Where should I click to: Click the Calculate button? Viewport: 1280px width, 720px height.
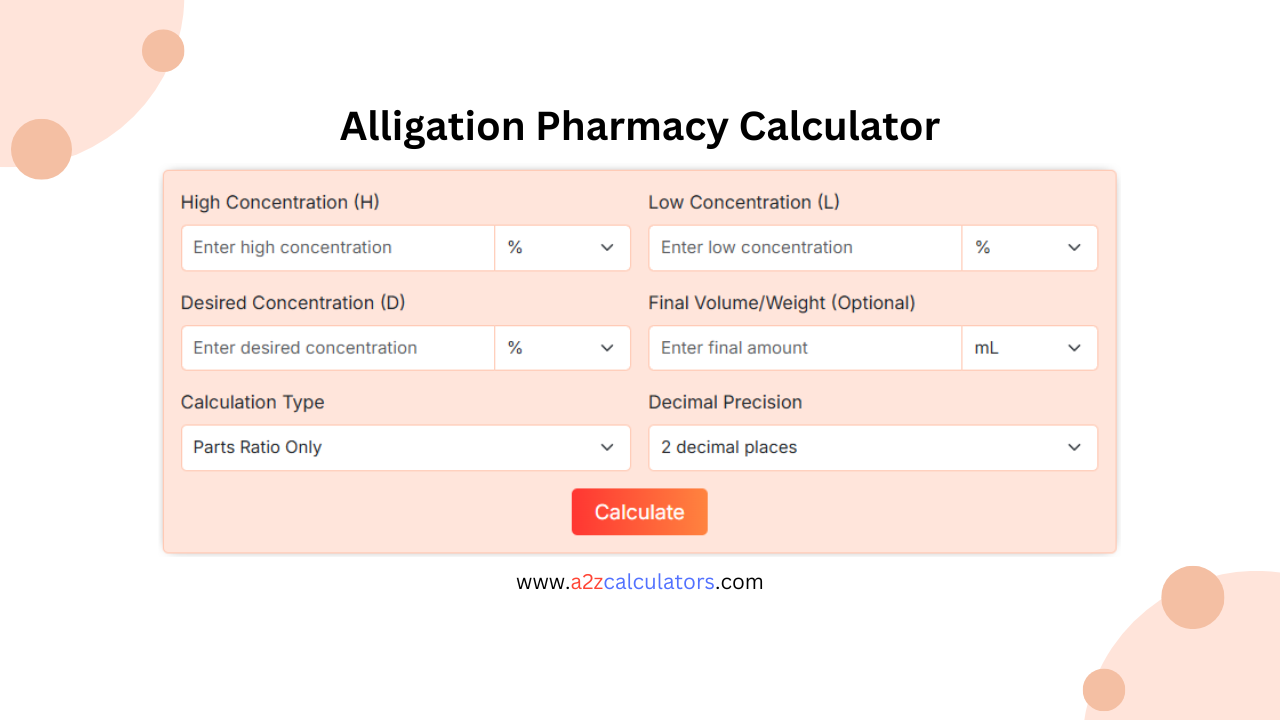tap(639, 511)
